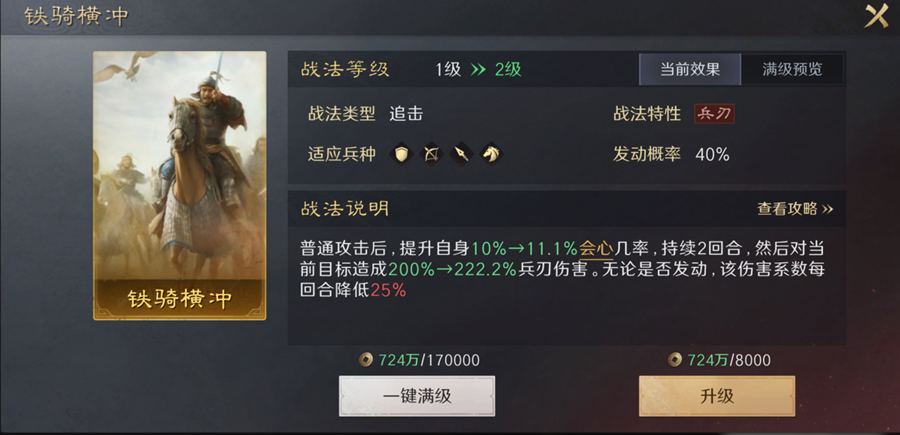Tap the shield infantry troop icon
This screenshot has width=900, height=435.
pyautogui.click(x=402, y=154)
